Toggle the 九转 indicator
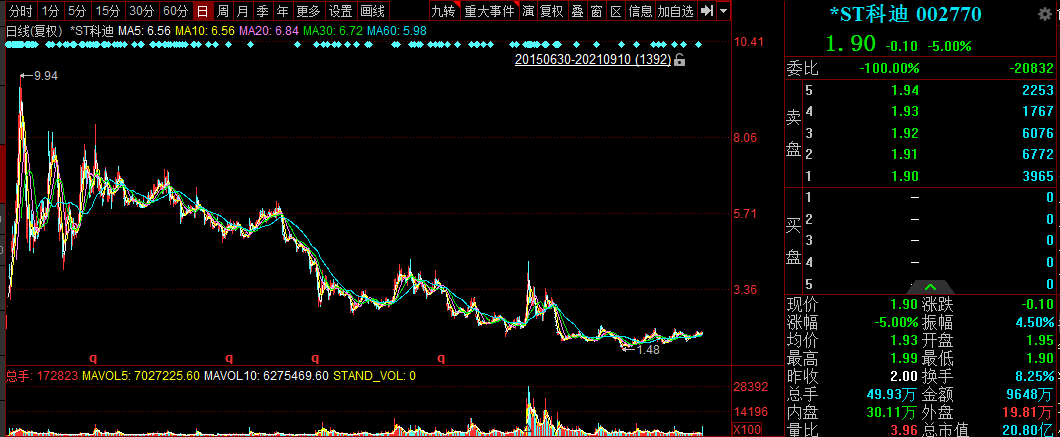 (x=444, y=11)
